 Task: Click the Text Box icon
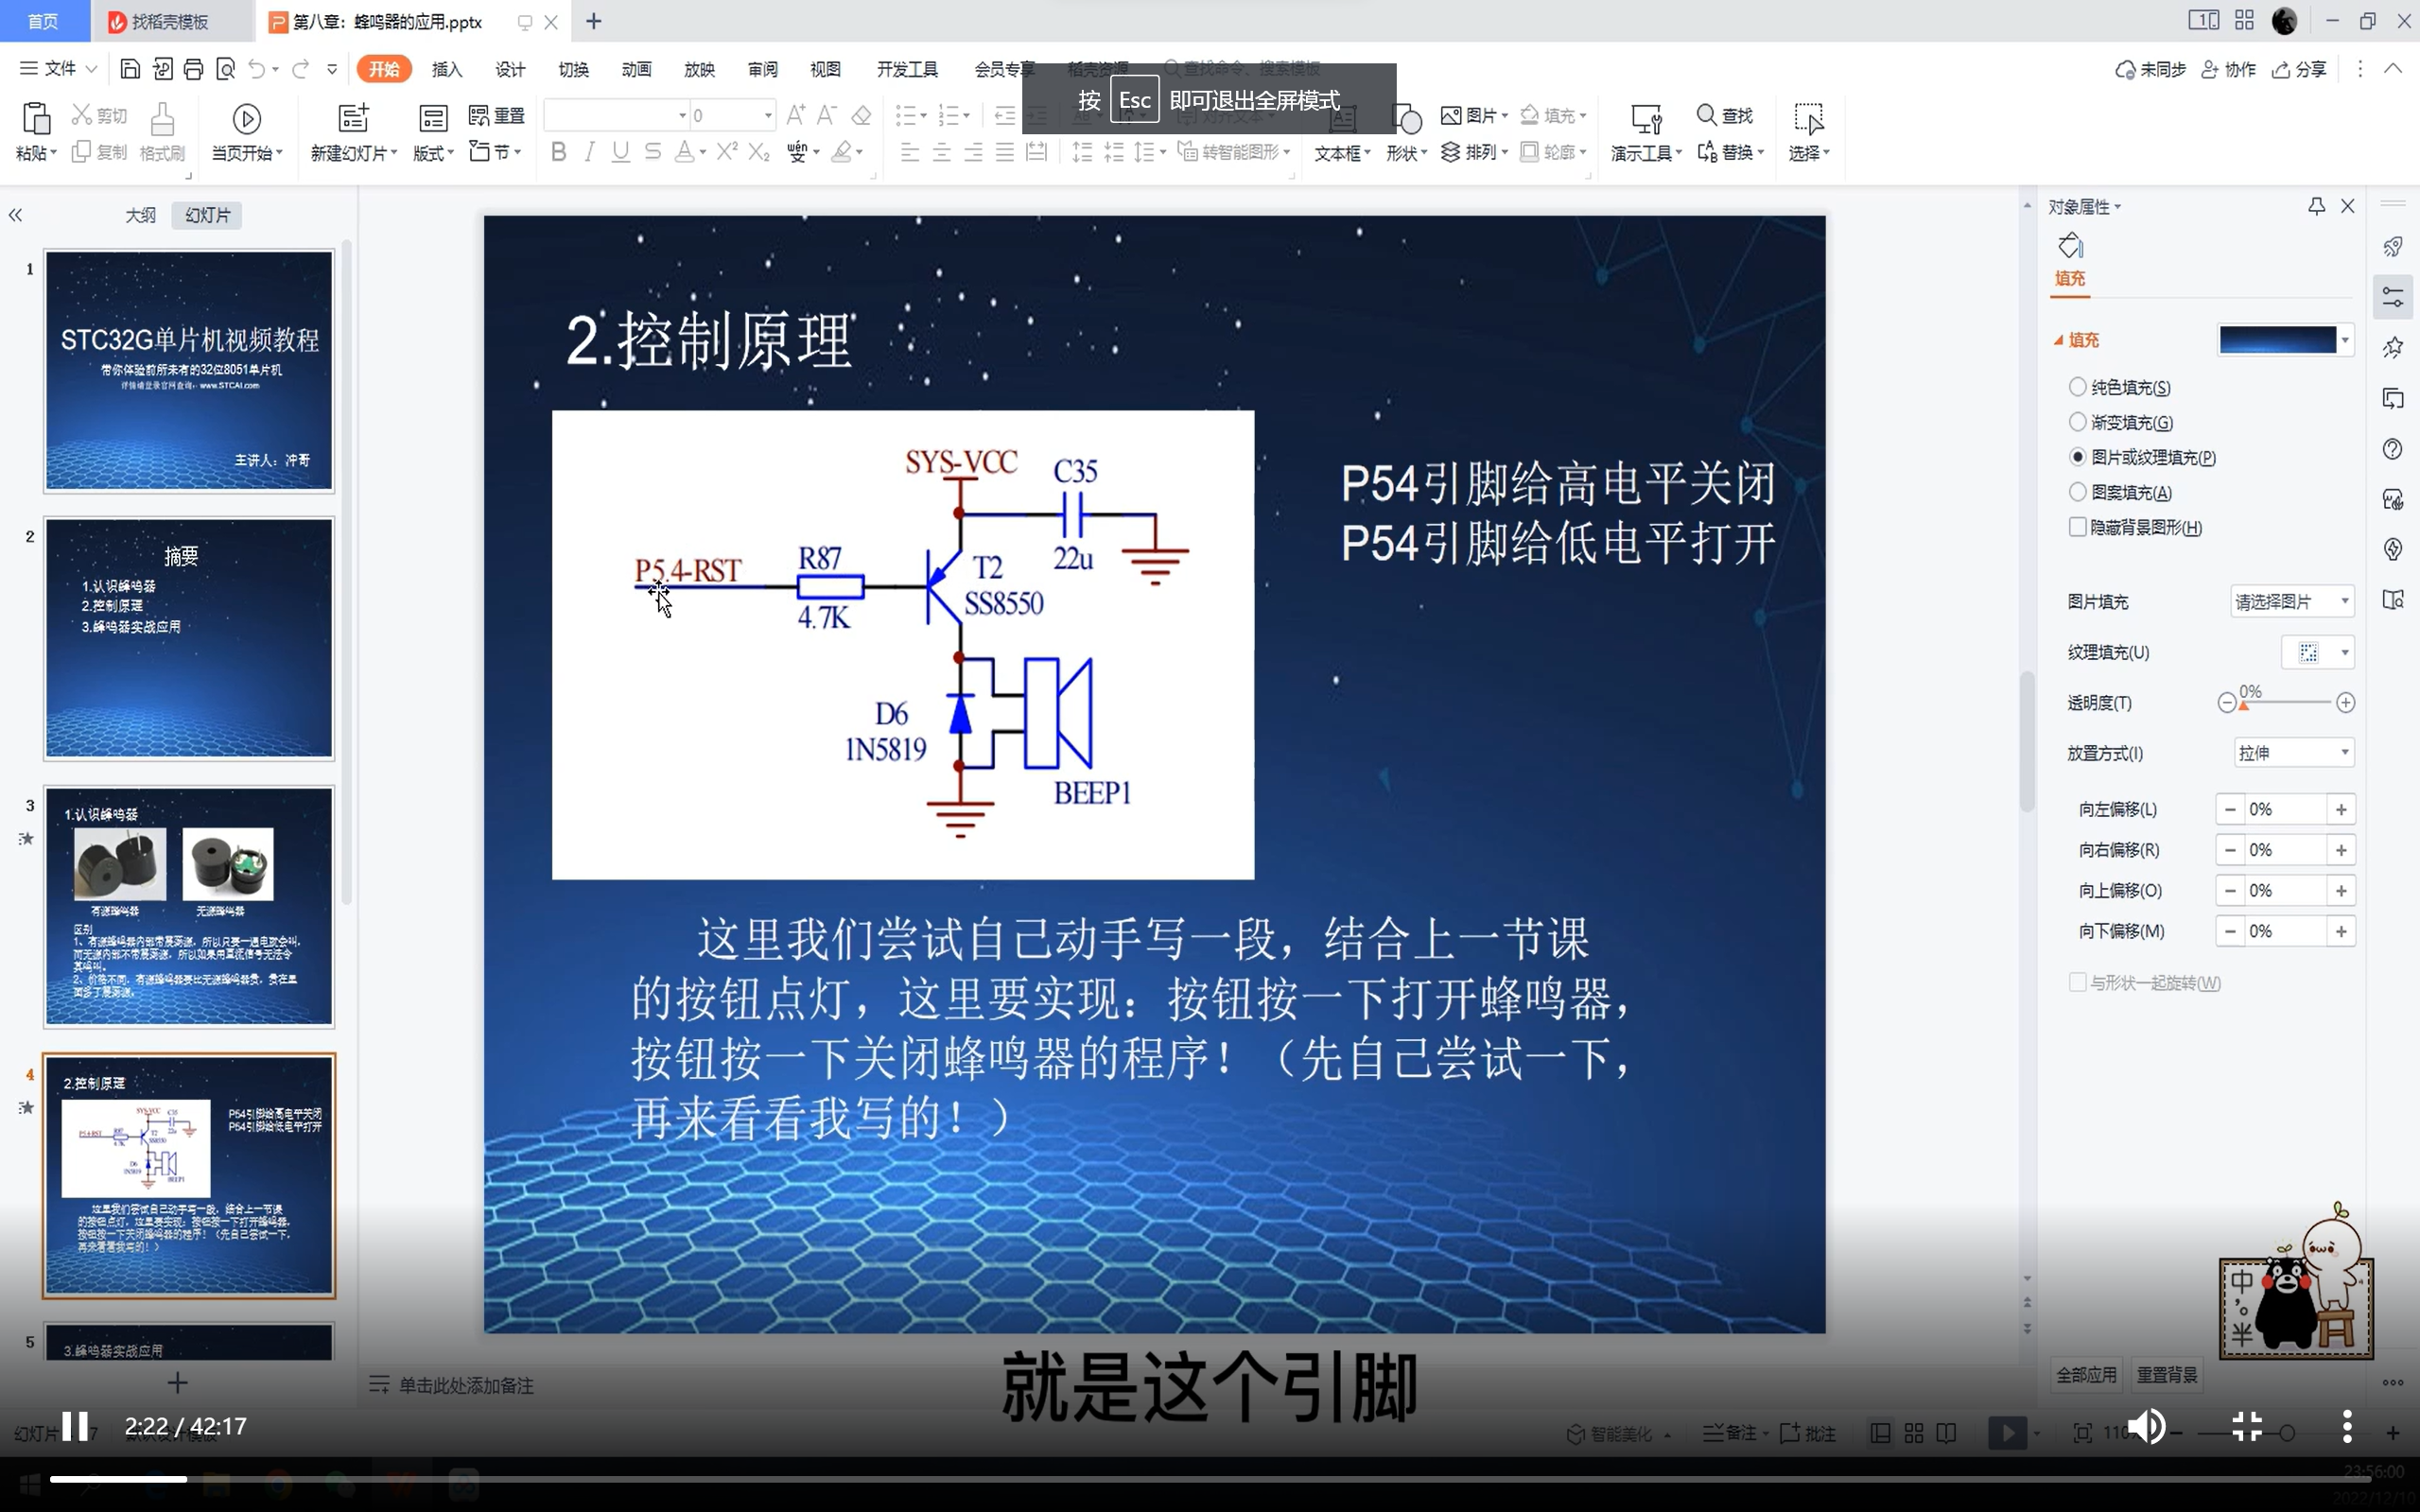(1342, 121)
